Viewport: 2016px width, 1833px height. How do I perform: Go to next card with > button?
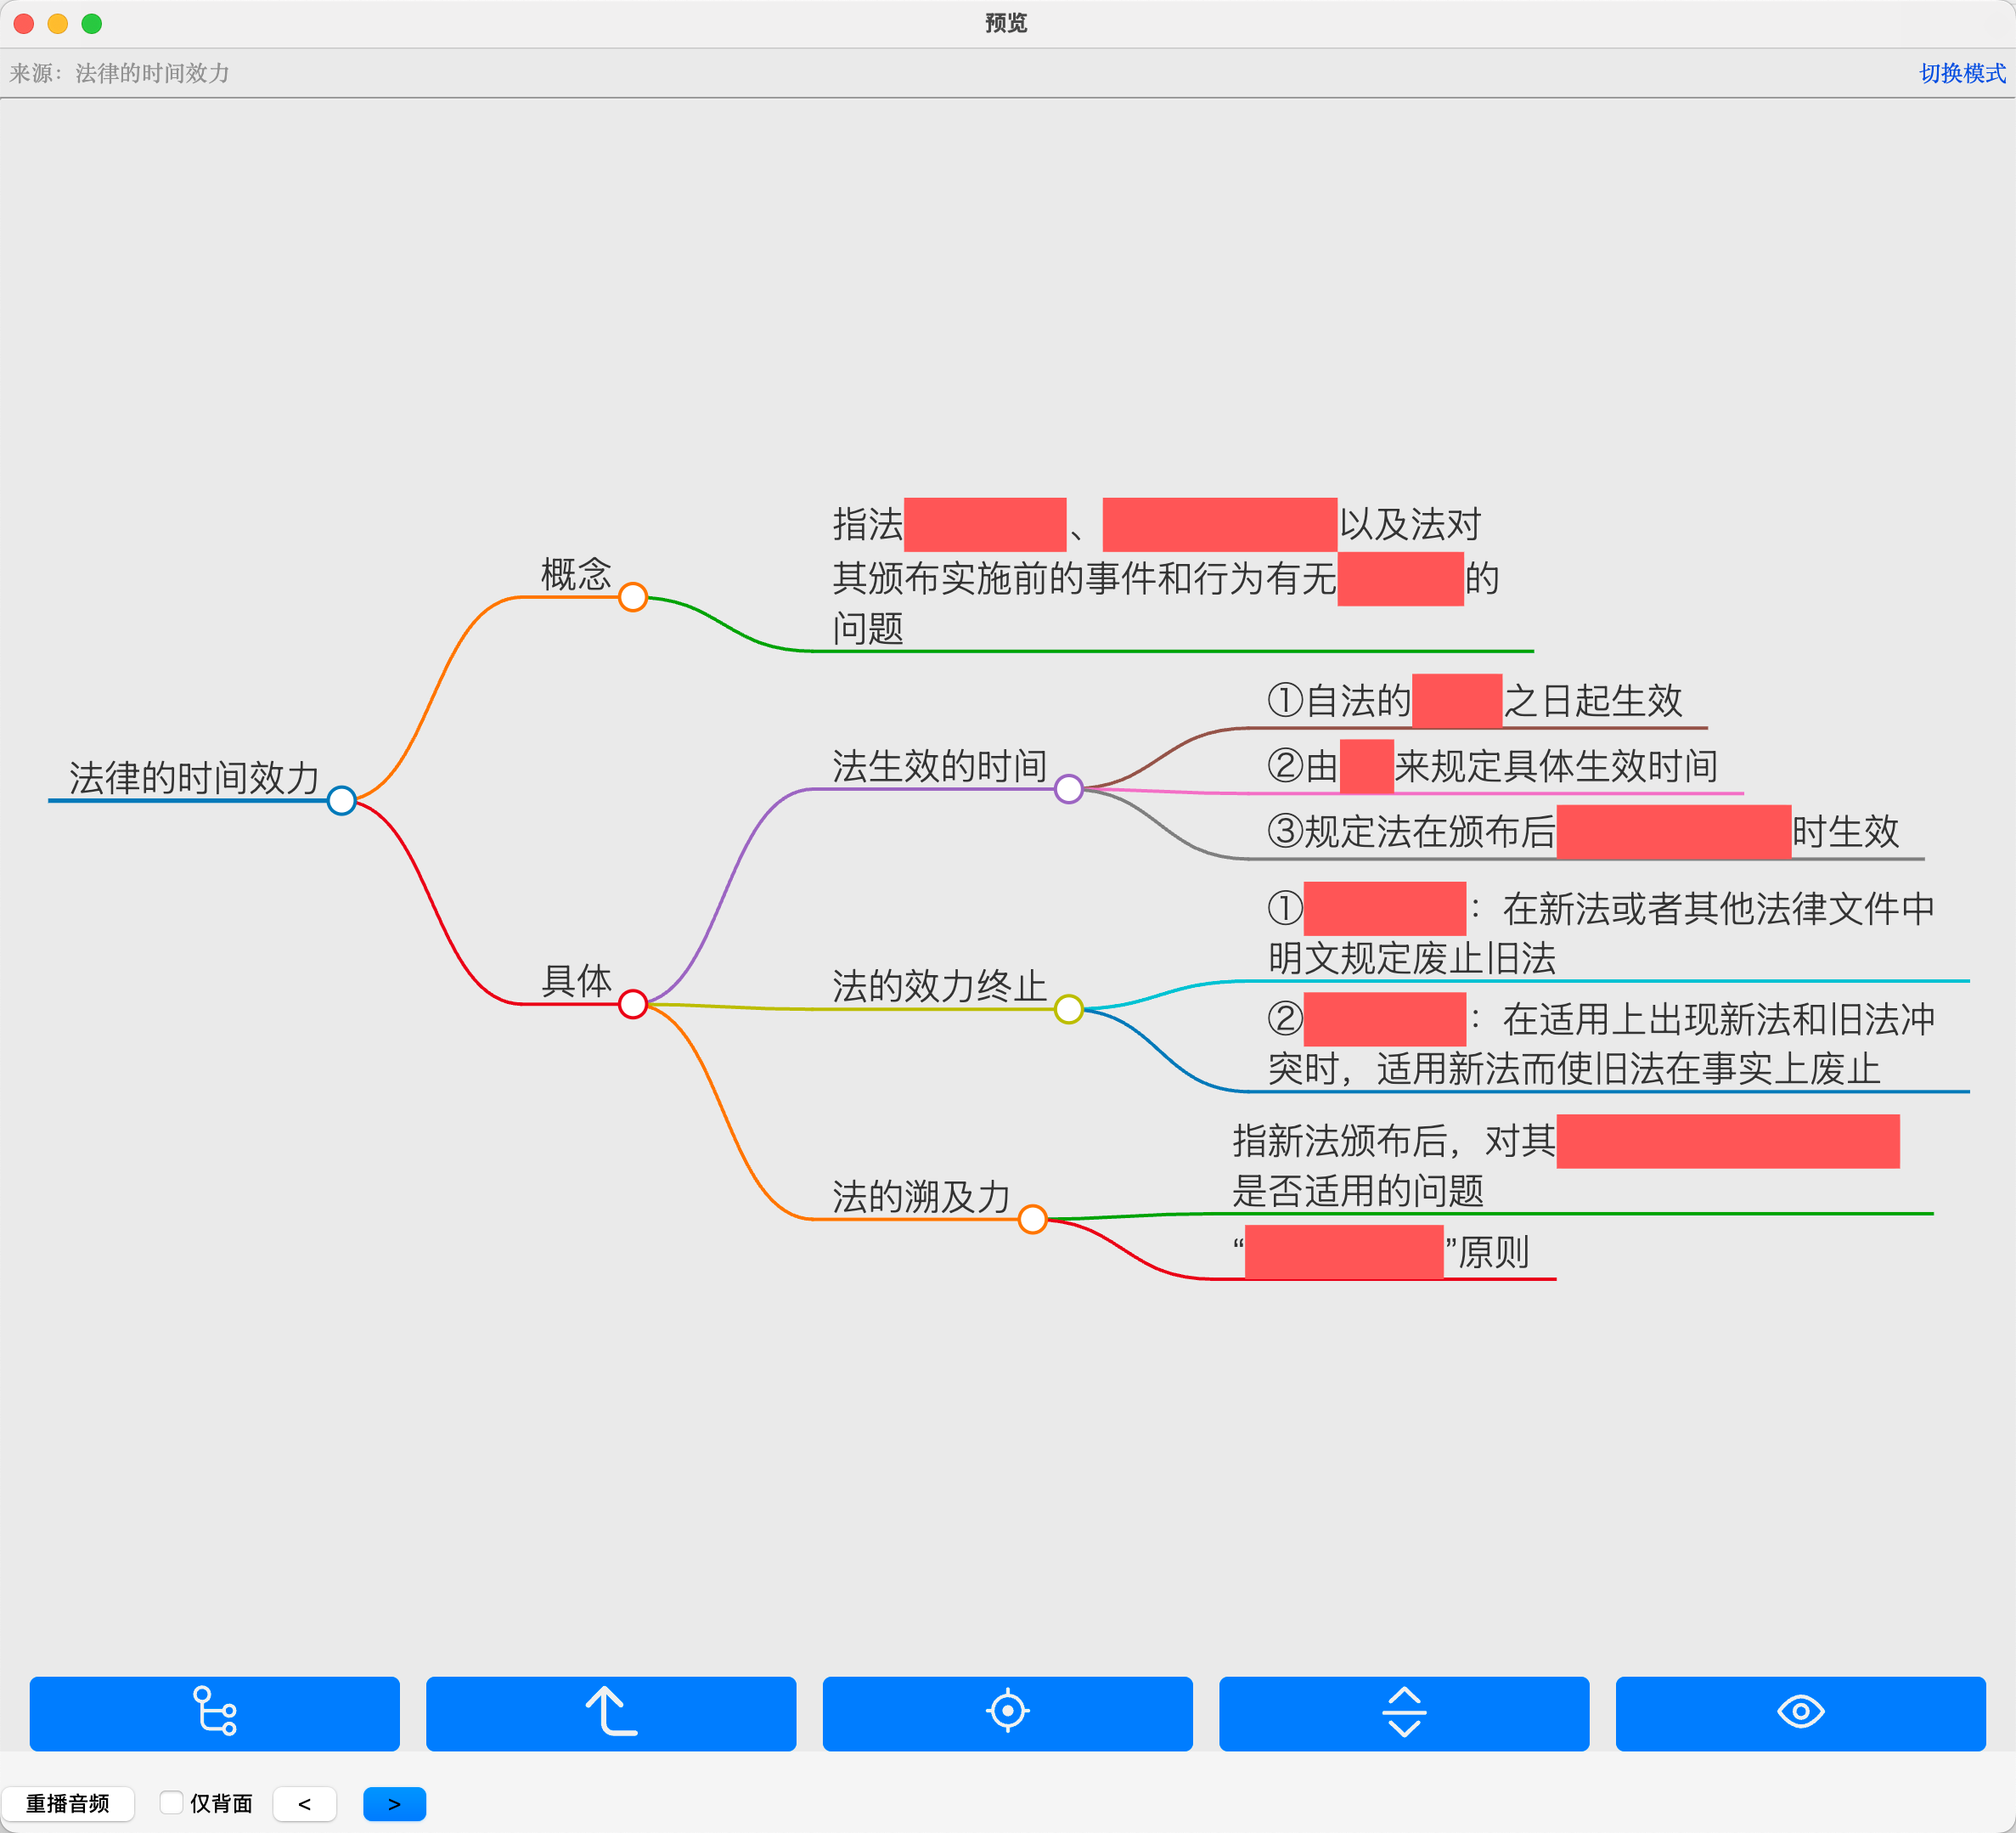tap(394, 1803)
